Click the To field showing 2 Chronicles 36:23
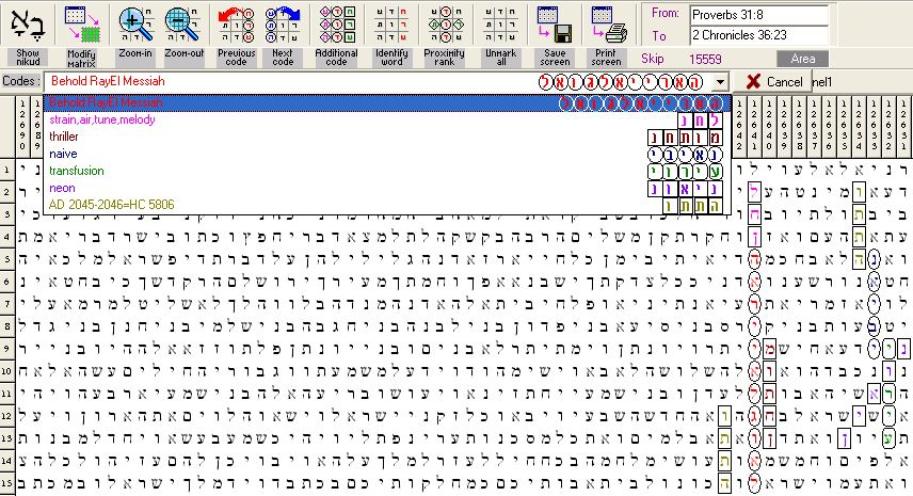This screenshot has width=913, height=496. coord(759,36)
